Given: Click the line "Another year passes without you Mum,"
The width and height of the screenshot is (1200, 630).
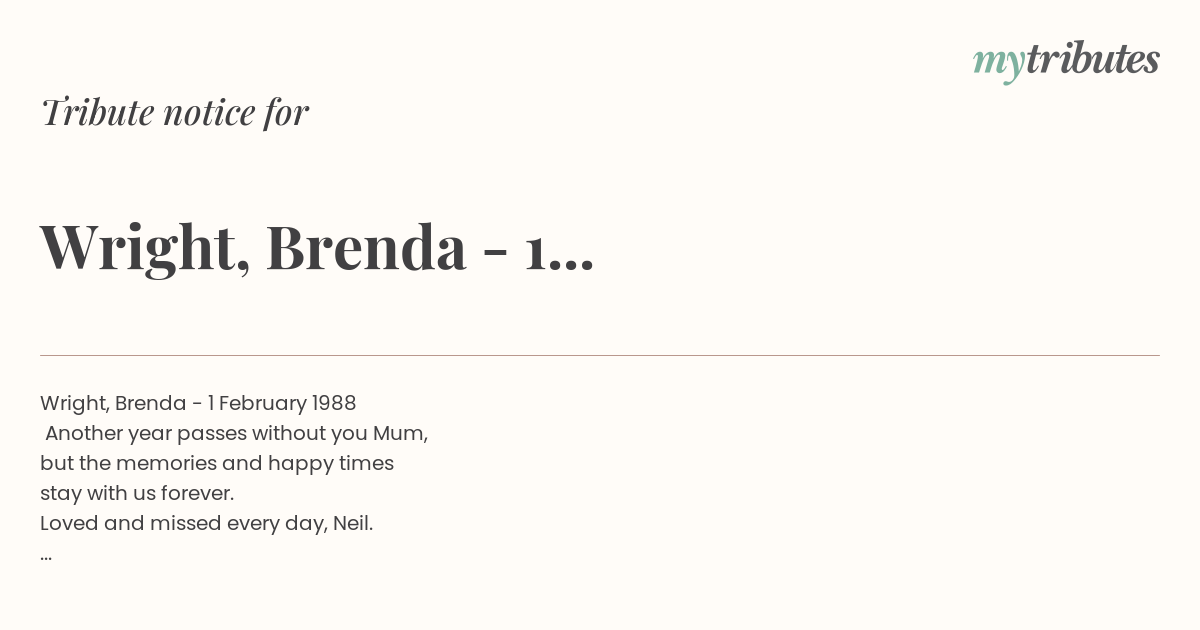Looking at the screenshot, I should (x=237, y=433).
